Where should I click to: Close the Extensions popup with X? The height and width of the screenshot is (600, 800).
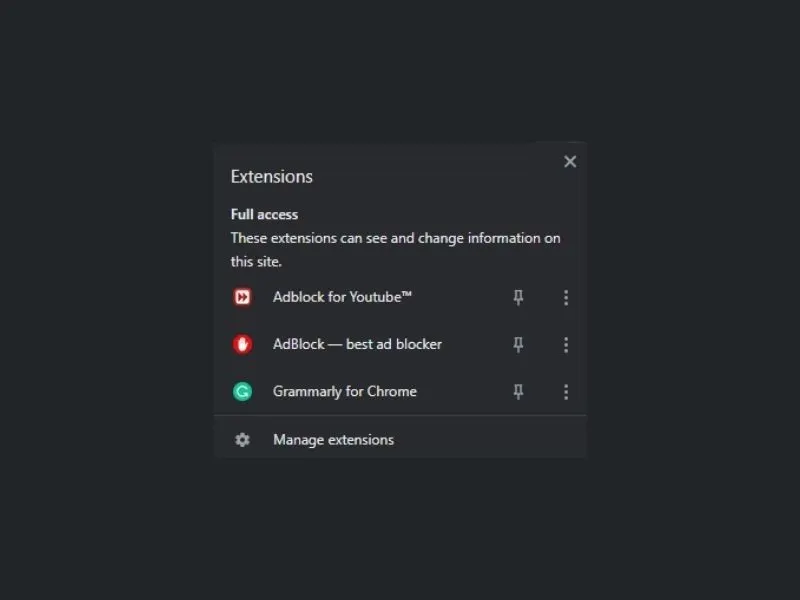570,161
